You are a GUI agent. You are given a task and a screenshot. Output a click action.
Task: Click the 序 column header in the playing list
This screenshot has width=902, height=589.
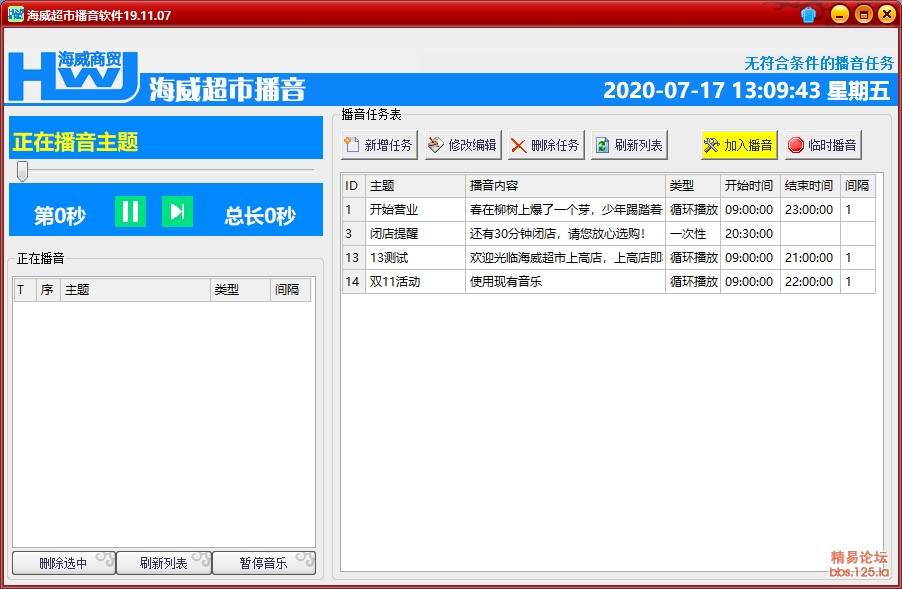(x=48, y=289)
